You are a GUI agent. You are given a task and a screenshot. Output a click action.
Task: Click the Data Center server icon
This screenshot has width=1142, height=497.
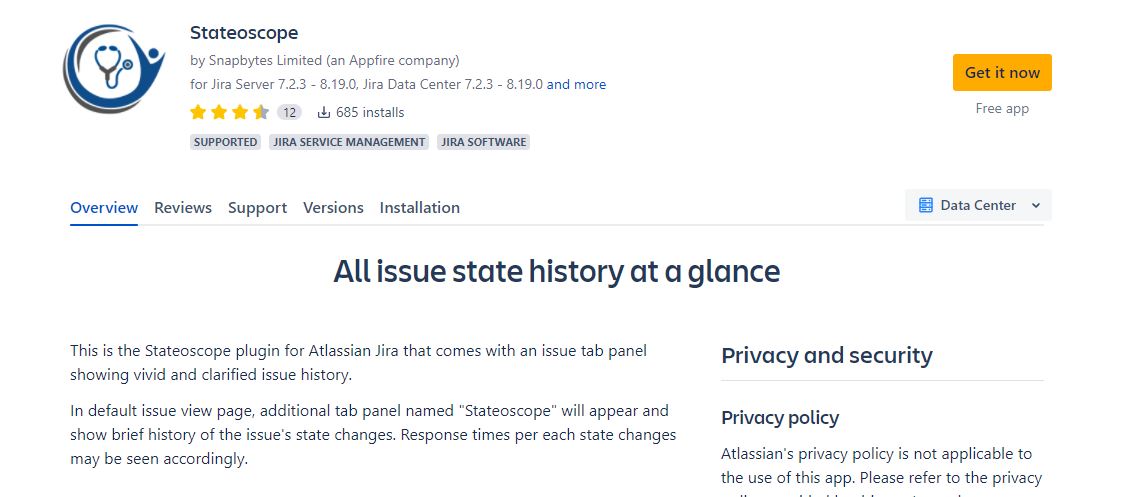pyautogui.click(x=925, y=205)
